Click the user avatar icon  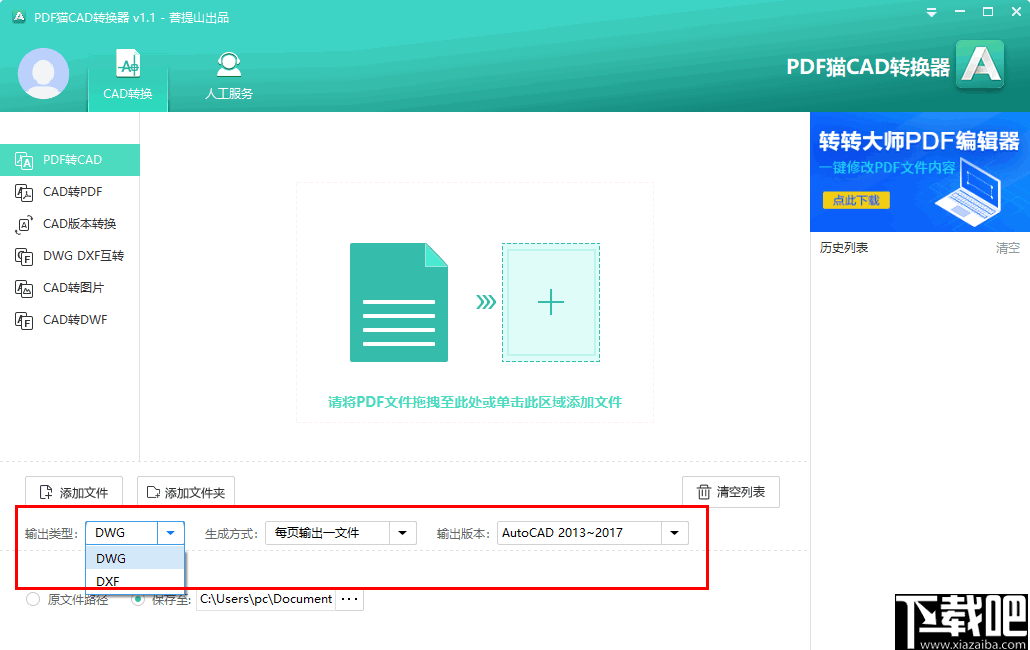(43, 74)
